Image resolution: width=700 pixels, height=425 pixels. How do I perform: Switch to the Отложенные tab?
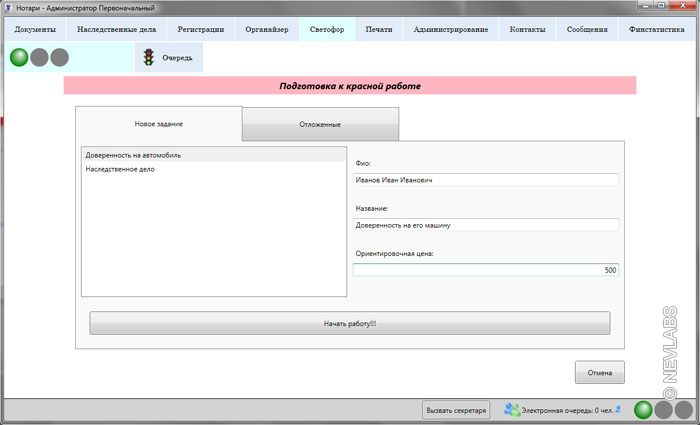pyautogui.click(x=320, y=124)
